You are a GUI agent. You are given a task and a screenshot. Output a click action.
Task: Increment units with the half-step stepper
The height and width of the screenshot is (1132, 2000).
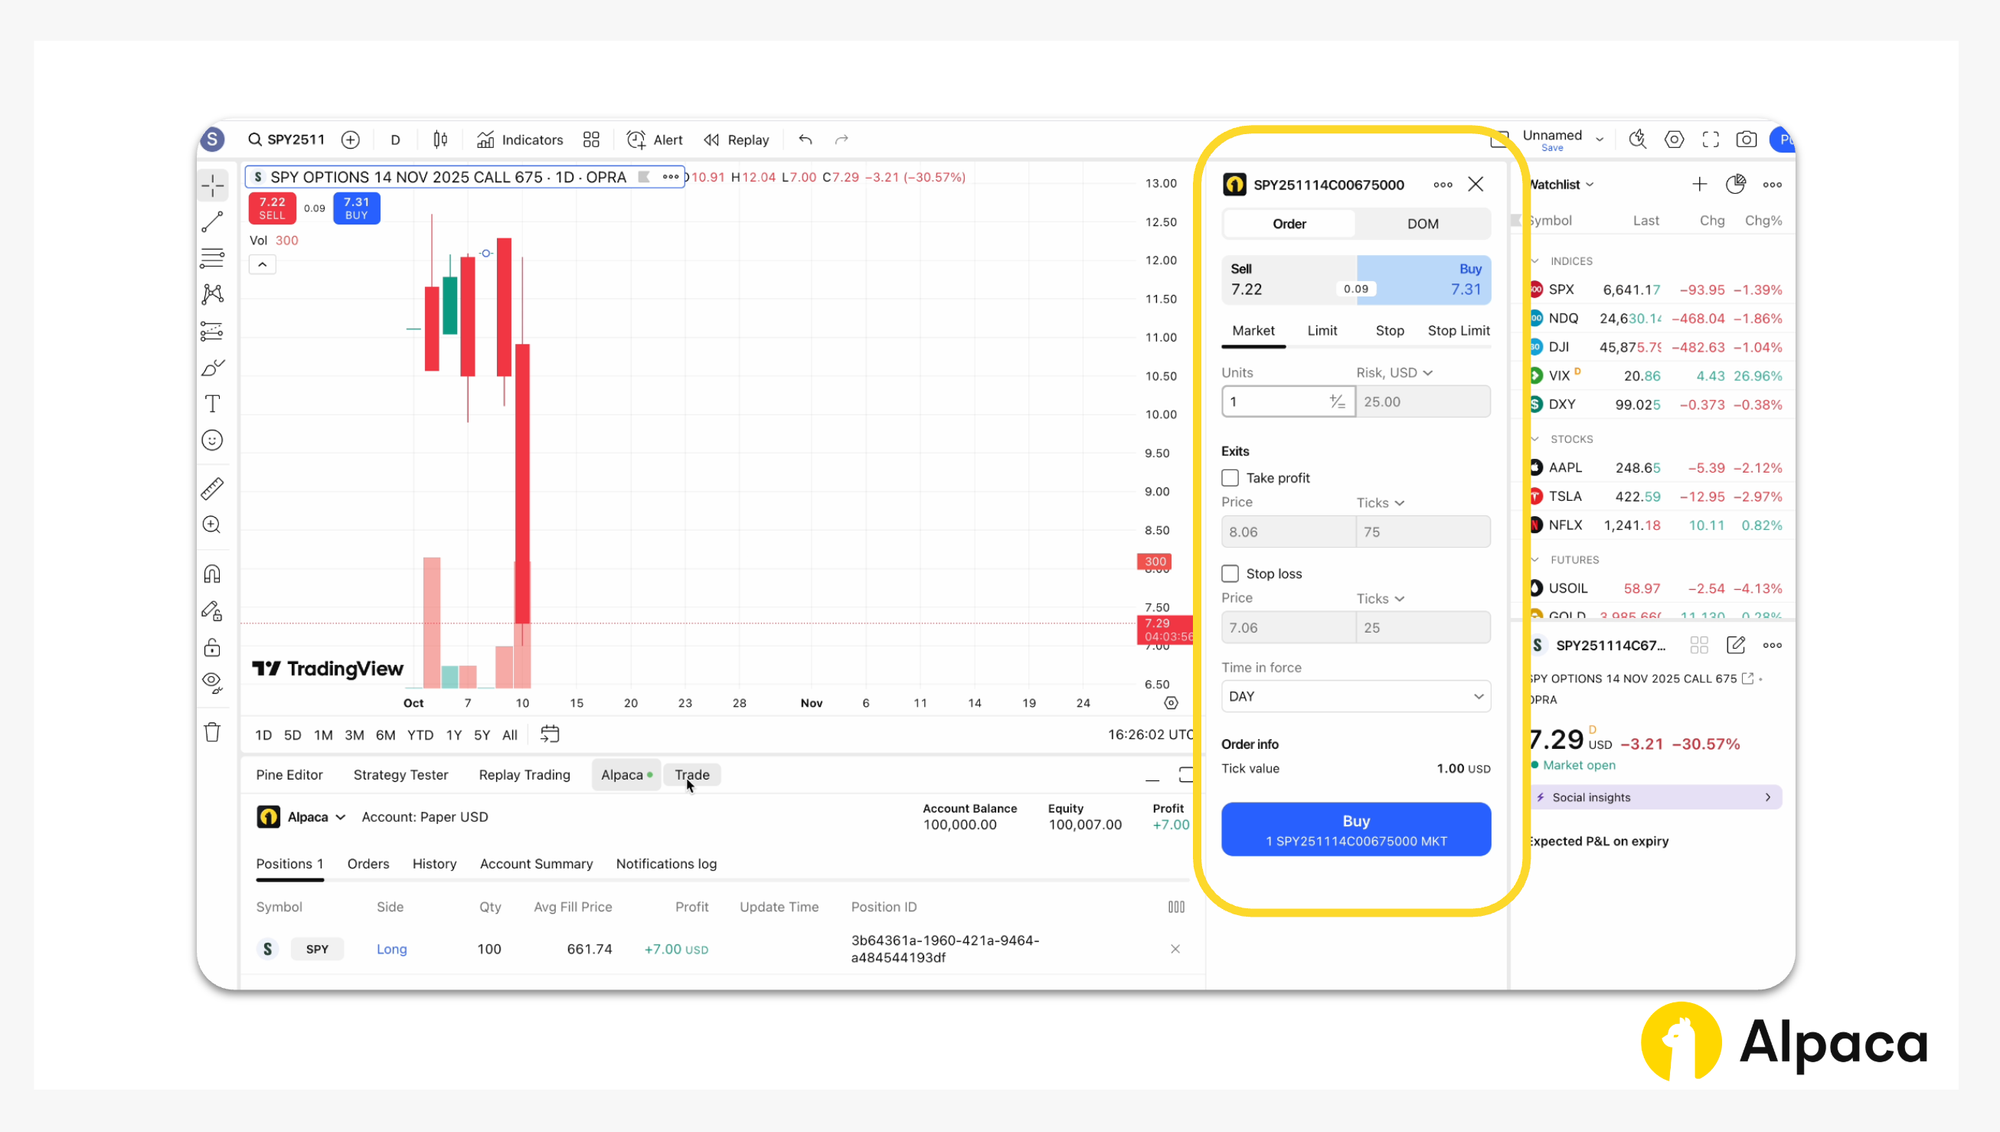(x=1337, y=401)
